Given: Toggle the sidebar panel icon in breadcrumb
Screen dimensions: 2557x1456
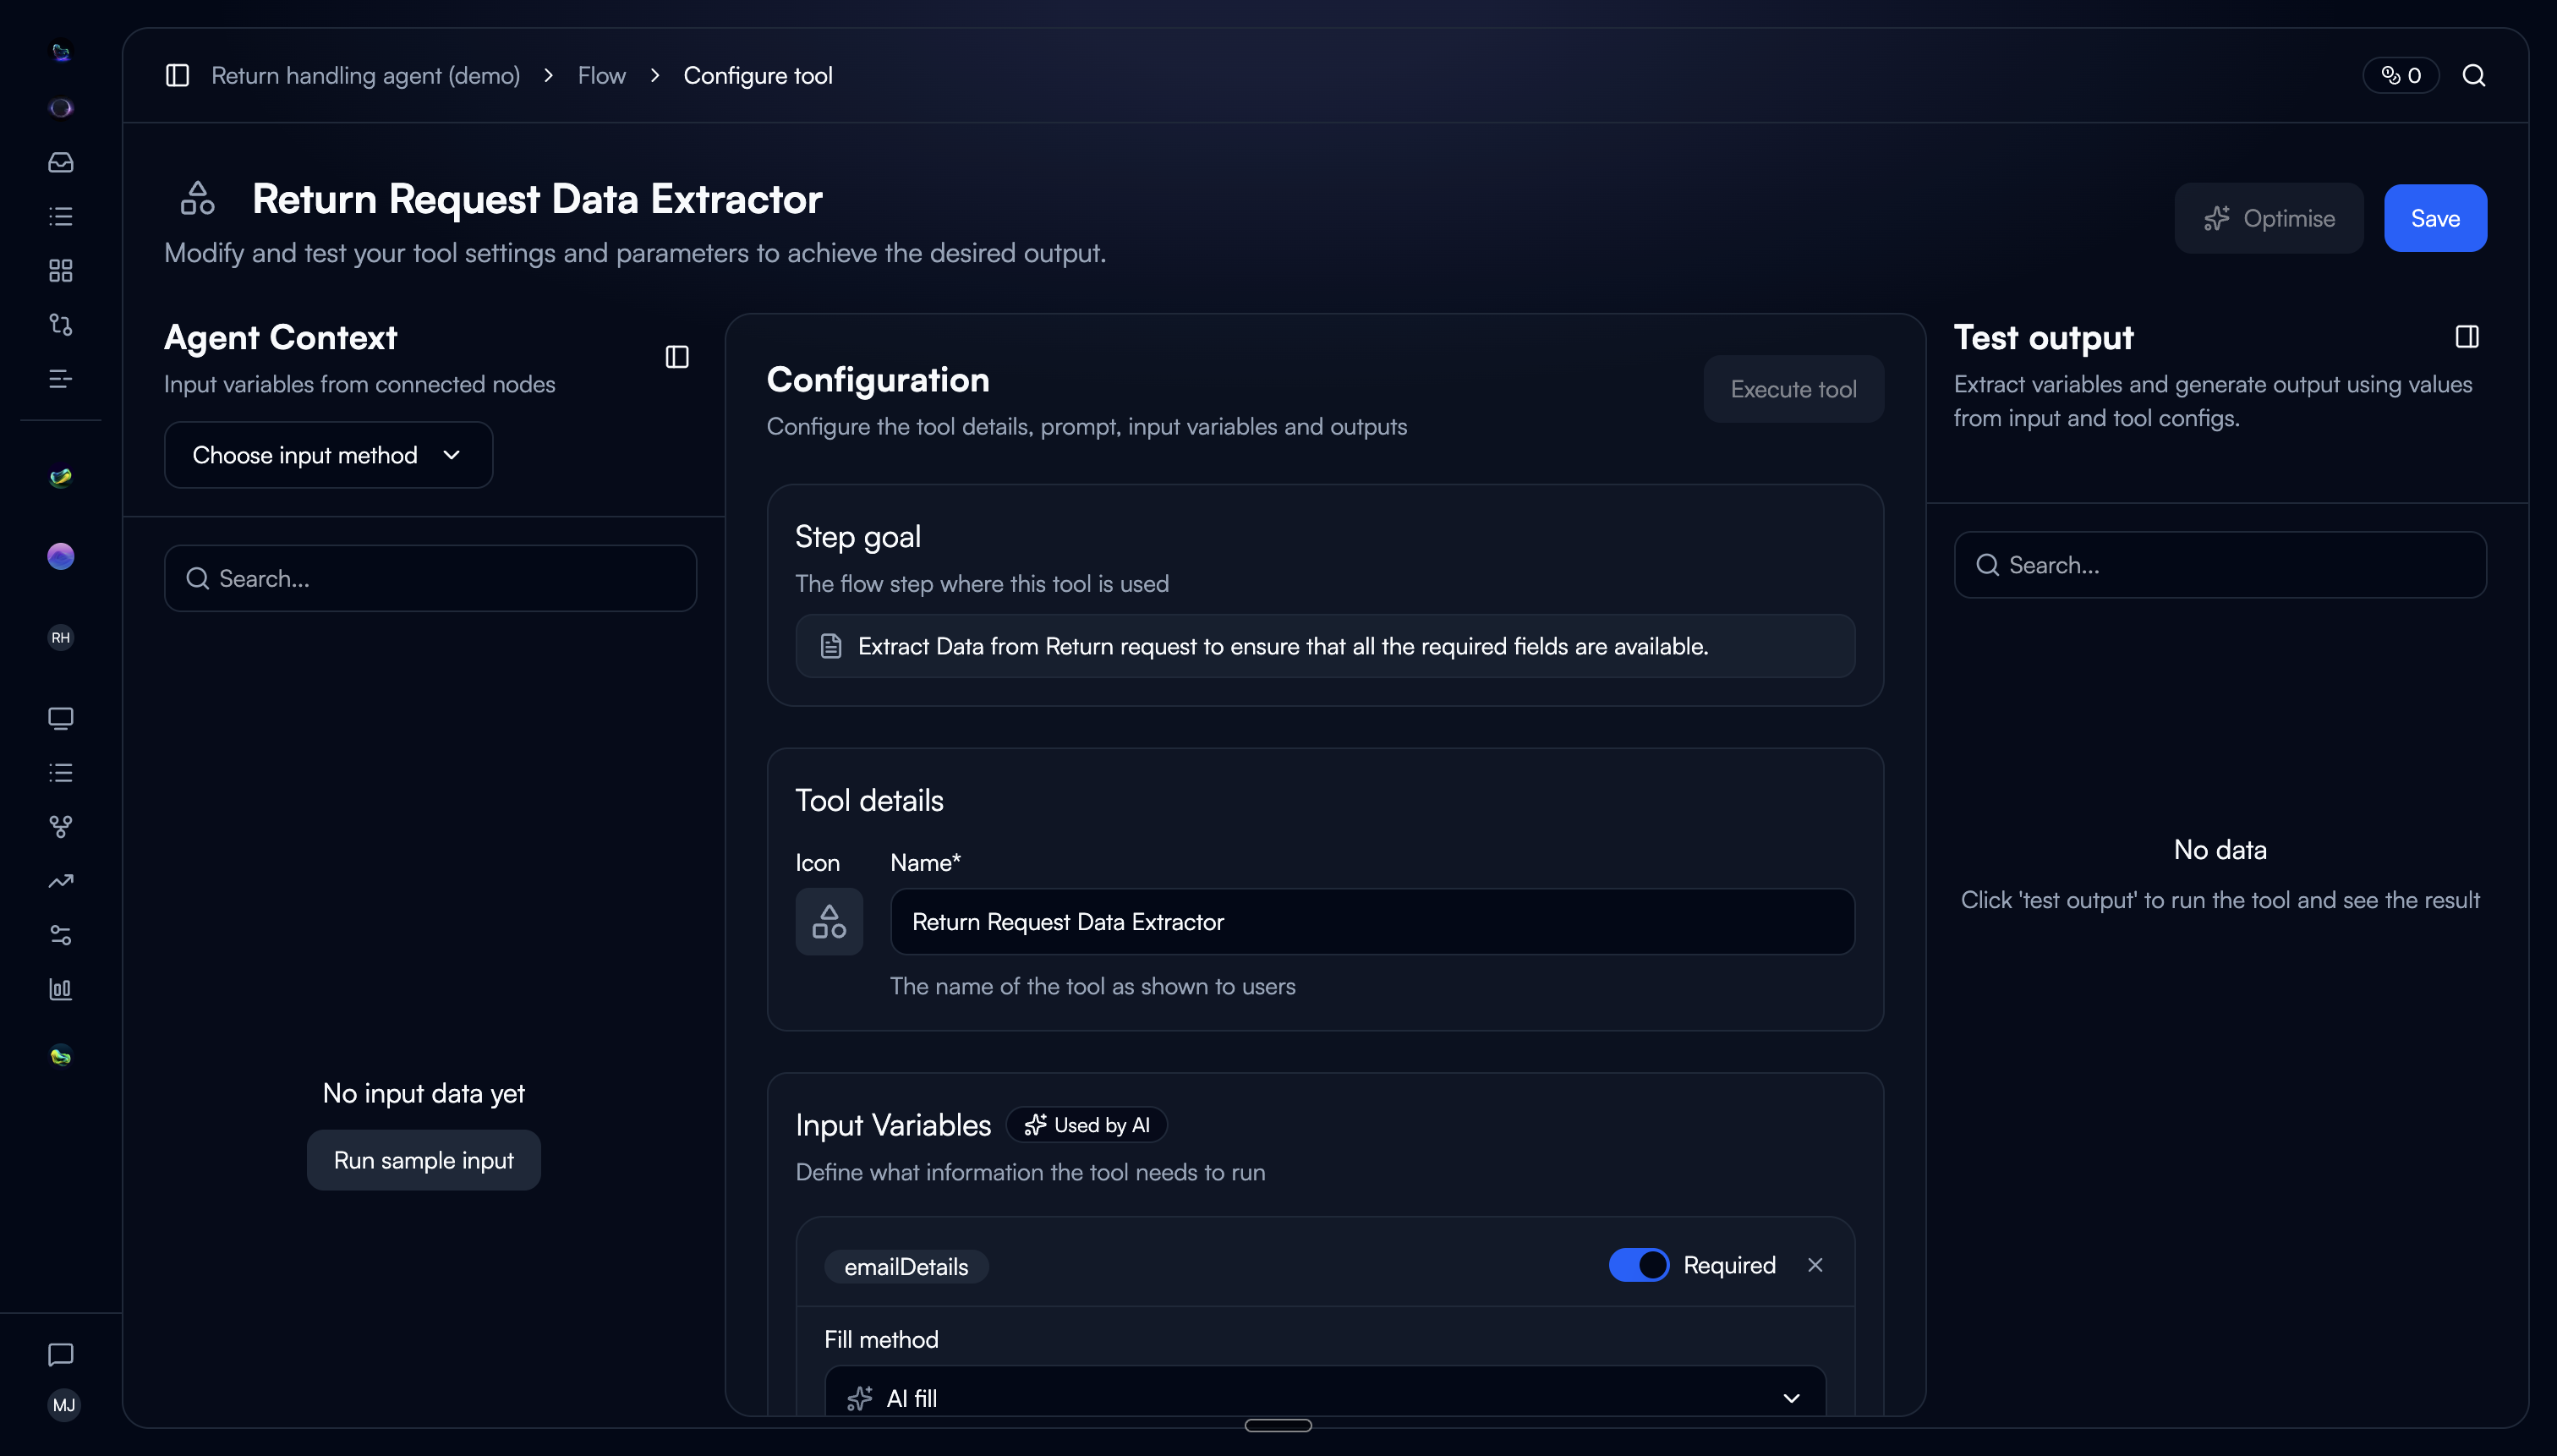Looking at the screenshot, I should click(177, 76).
